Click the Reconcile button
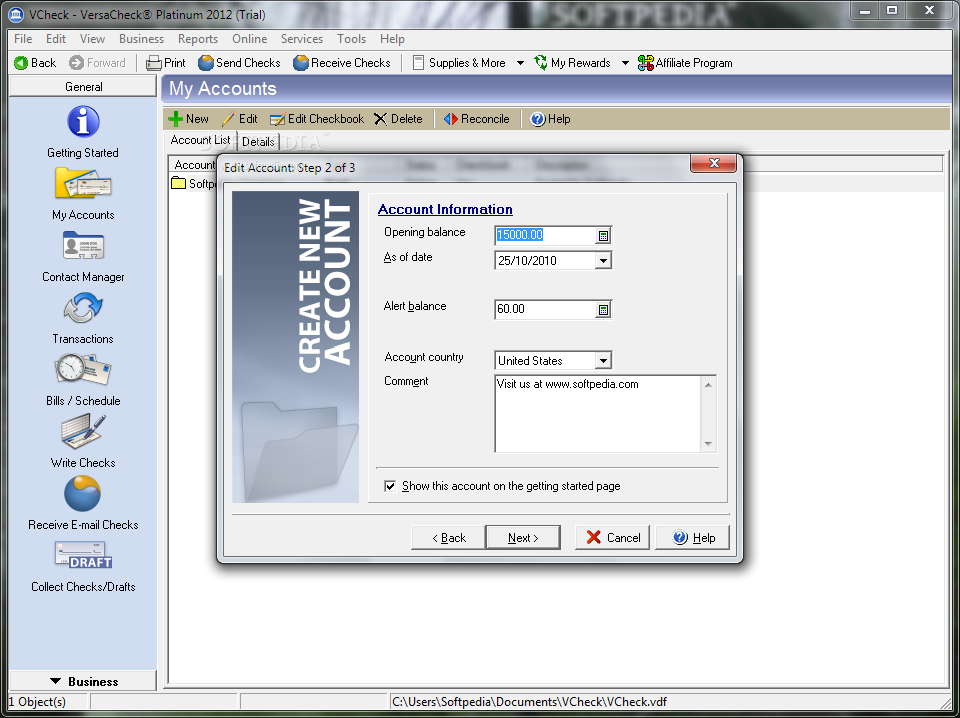The image size is (960, 718). coord(477,119)
